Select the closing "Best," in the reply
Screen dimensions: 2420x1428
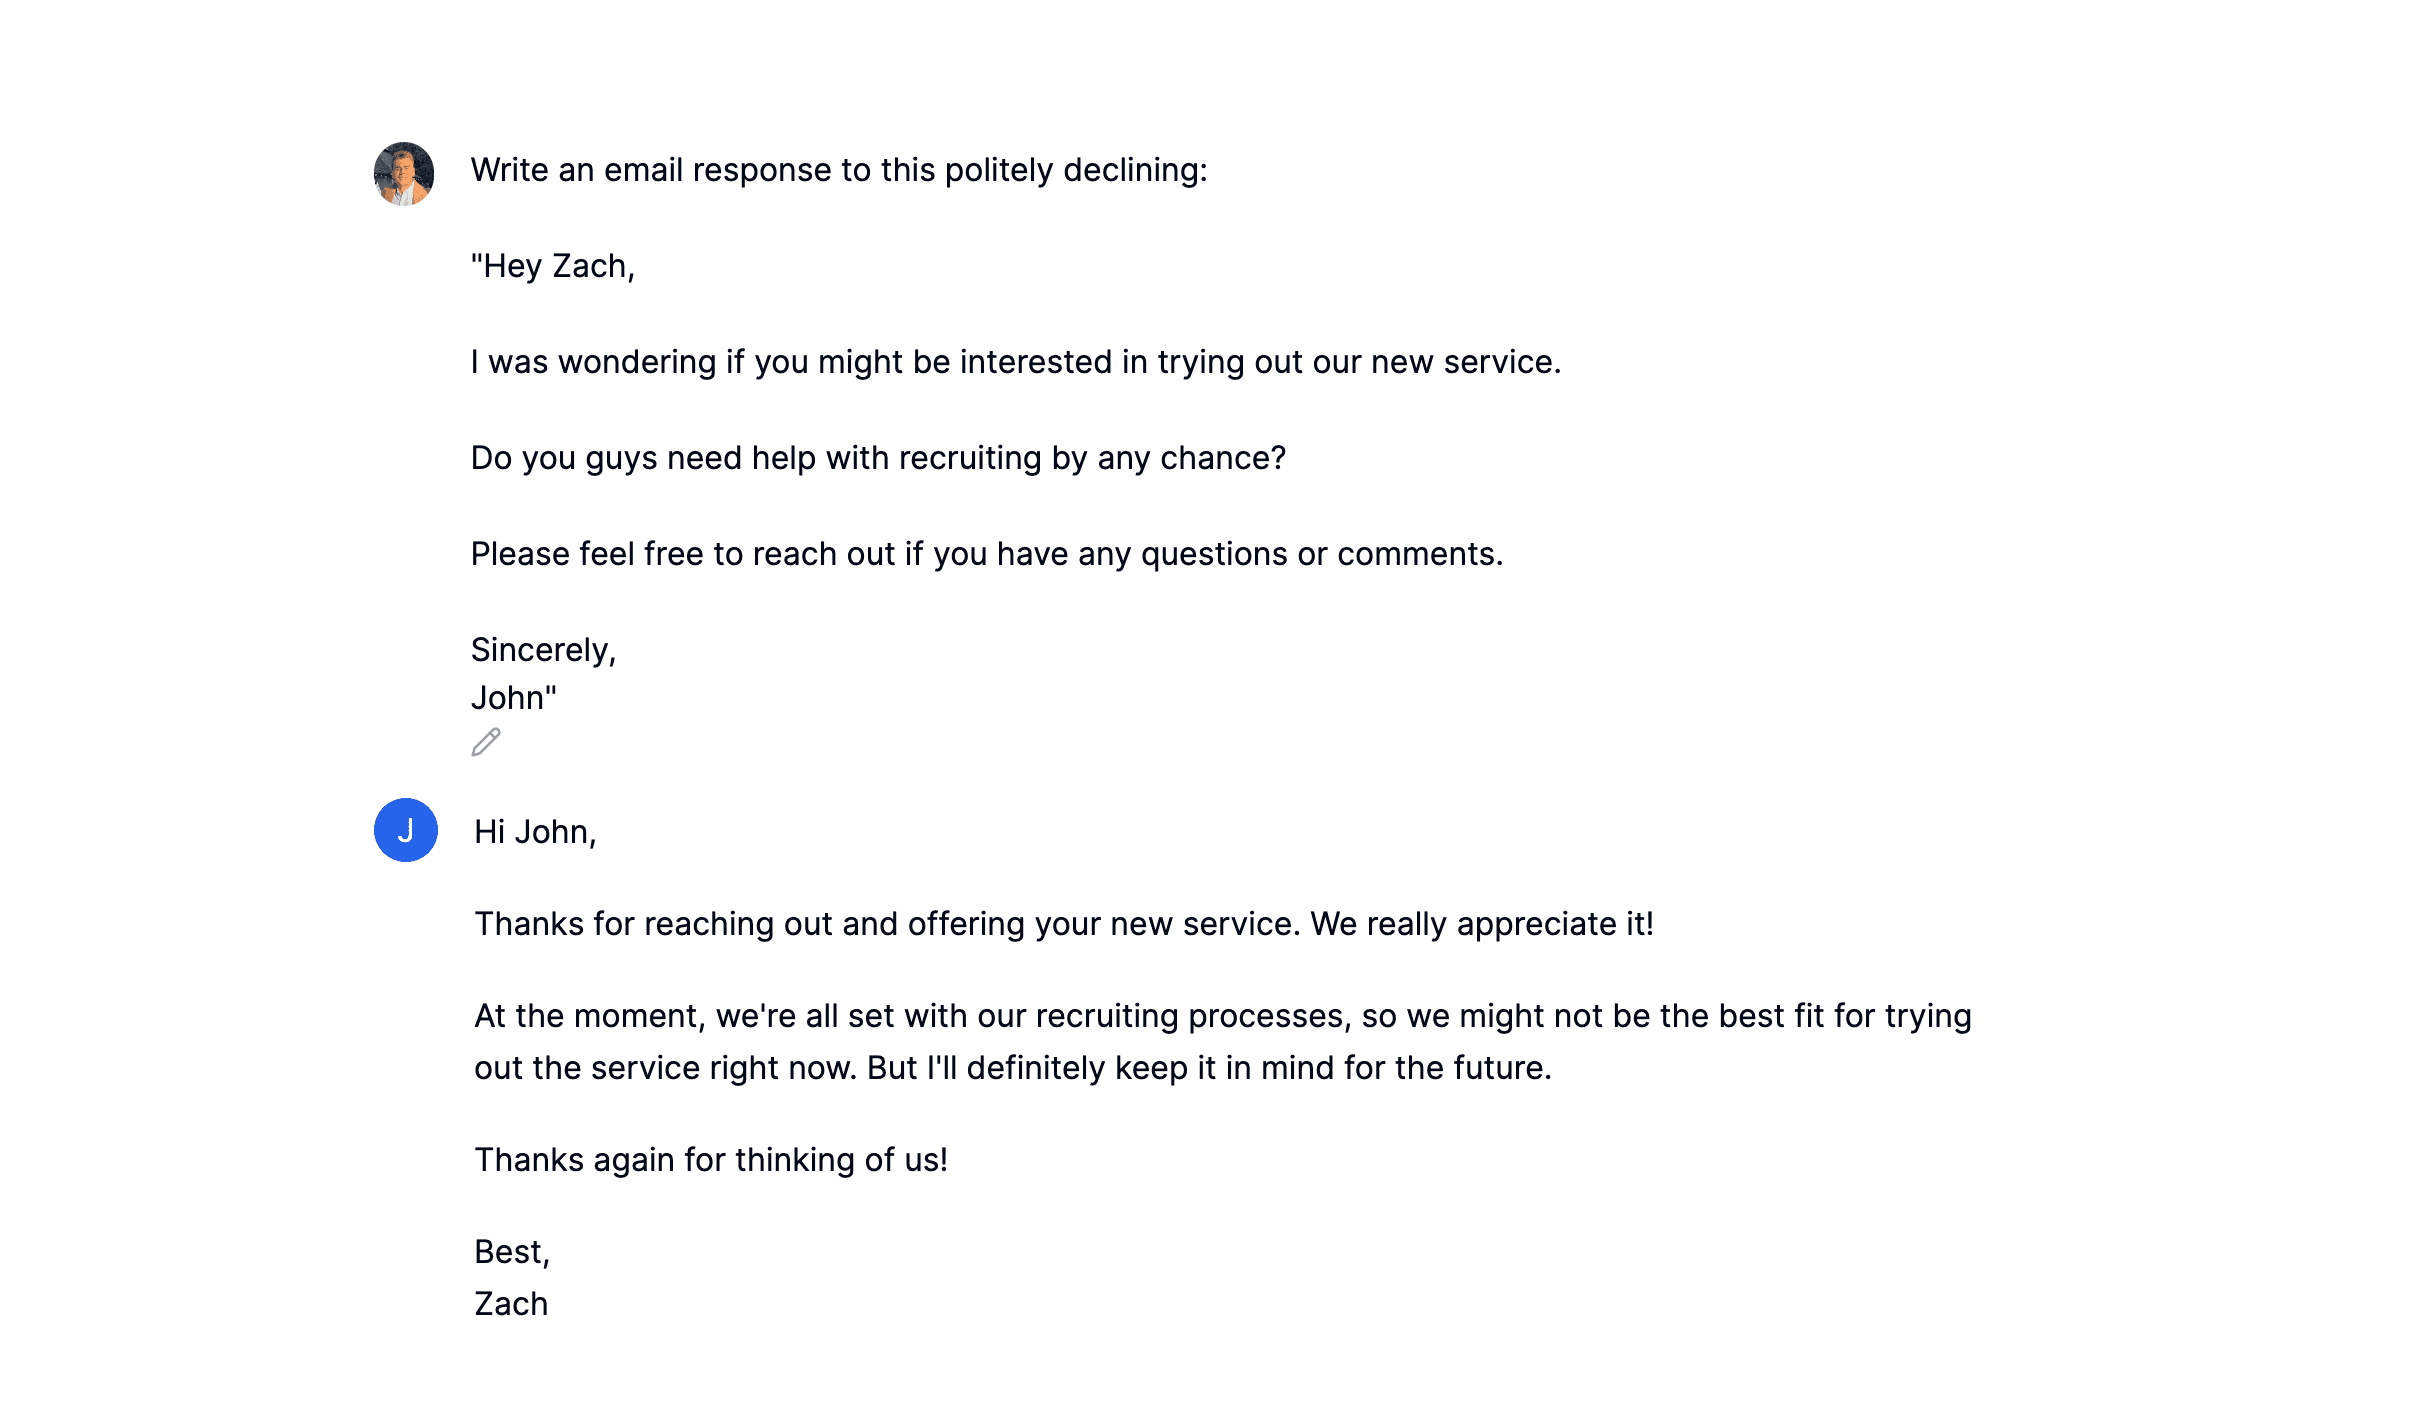pos(510,1250)
